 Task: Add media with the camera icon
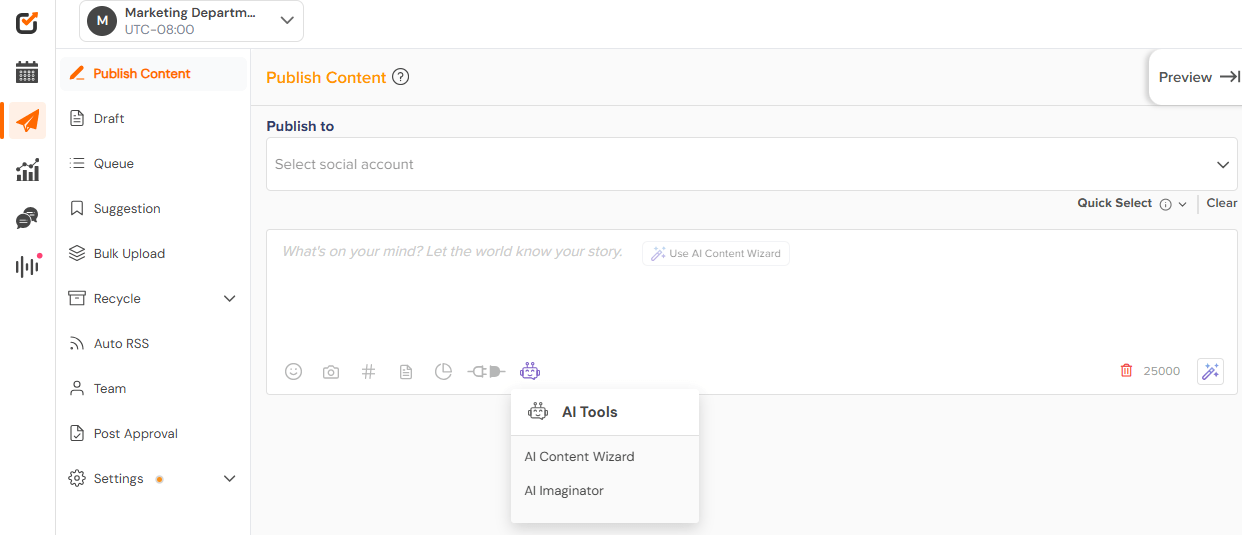(x=331, y=372)
